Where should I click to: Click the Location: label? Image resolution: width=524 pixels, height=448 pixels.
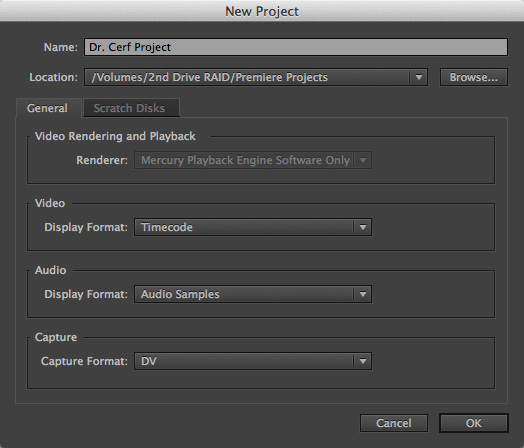click(x=53, y=77)
